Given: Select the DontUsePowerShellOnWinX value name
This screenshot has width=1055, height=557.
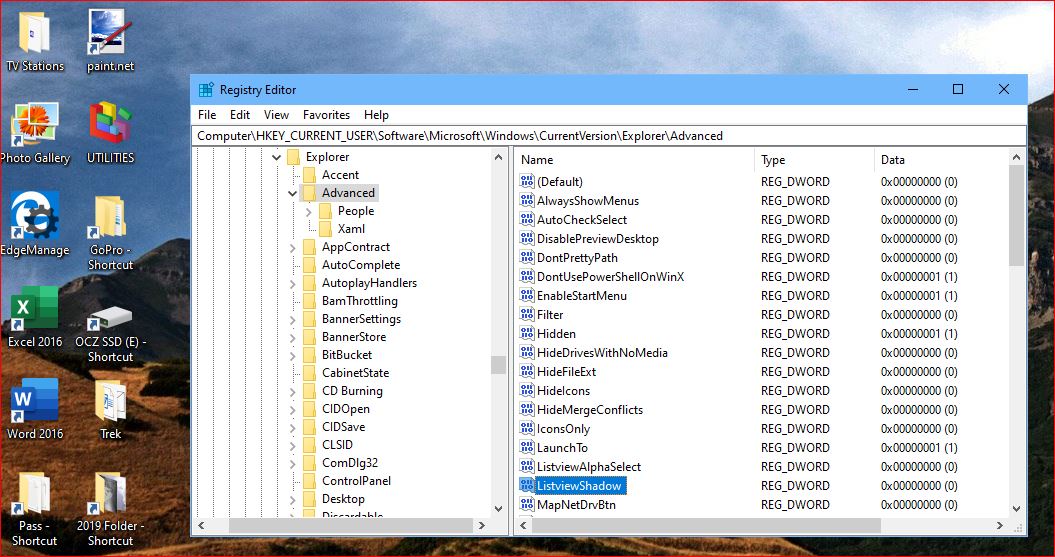Looking at the screenshot, I should pyautogui.click(x=610, y=276).
